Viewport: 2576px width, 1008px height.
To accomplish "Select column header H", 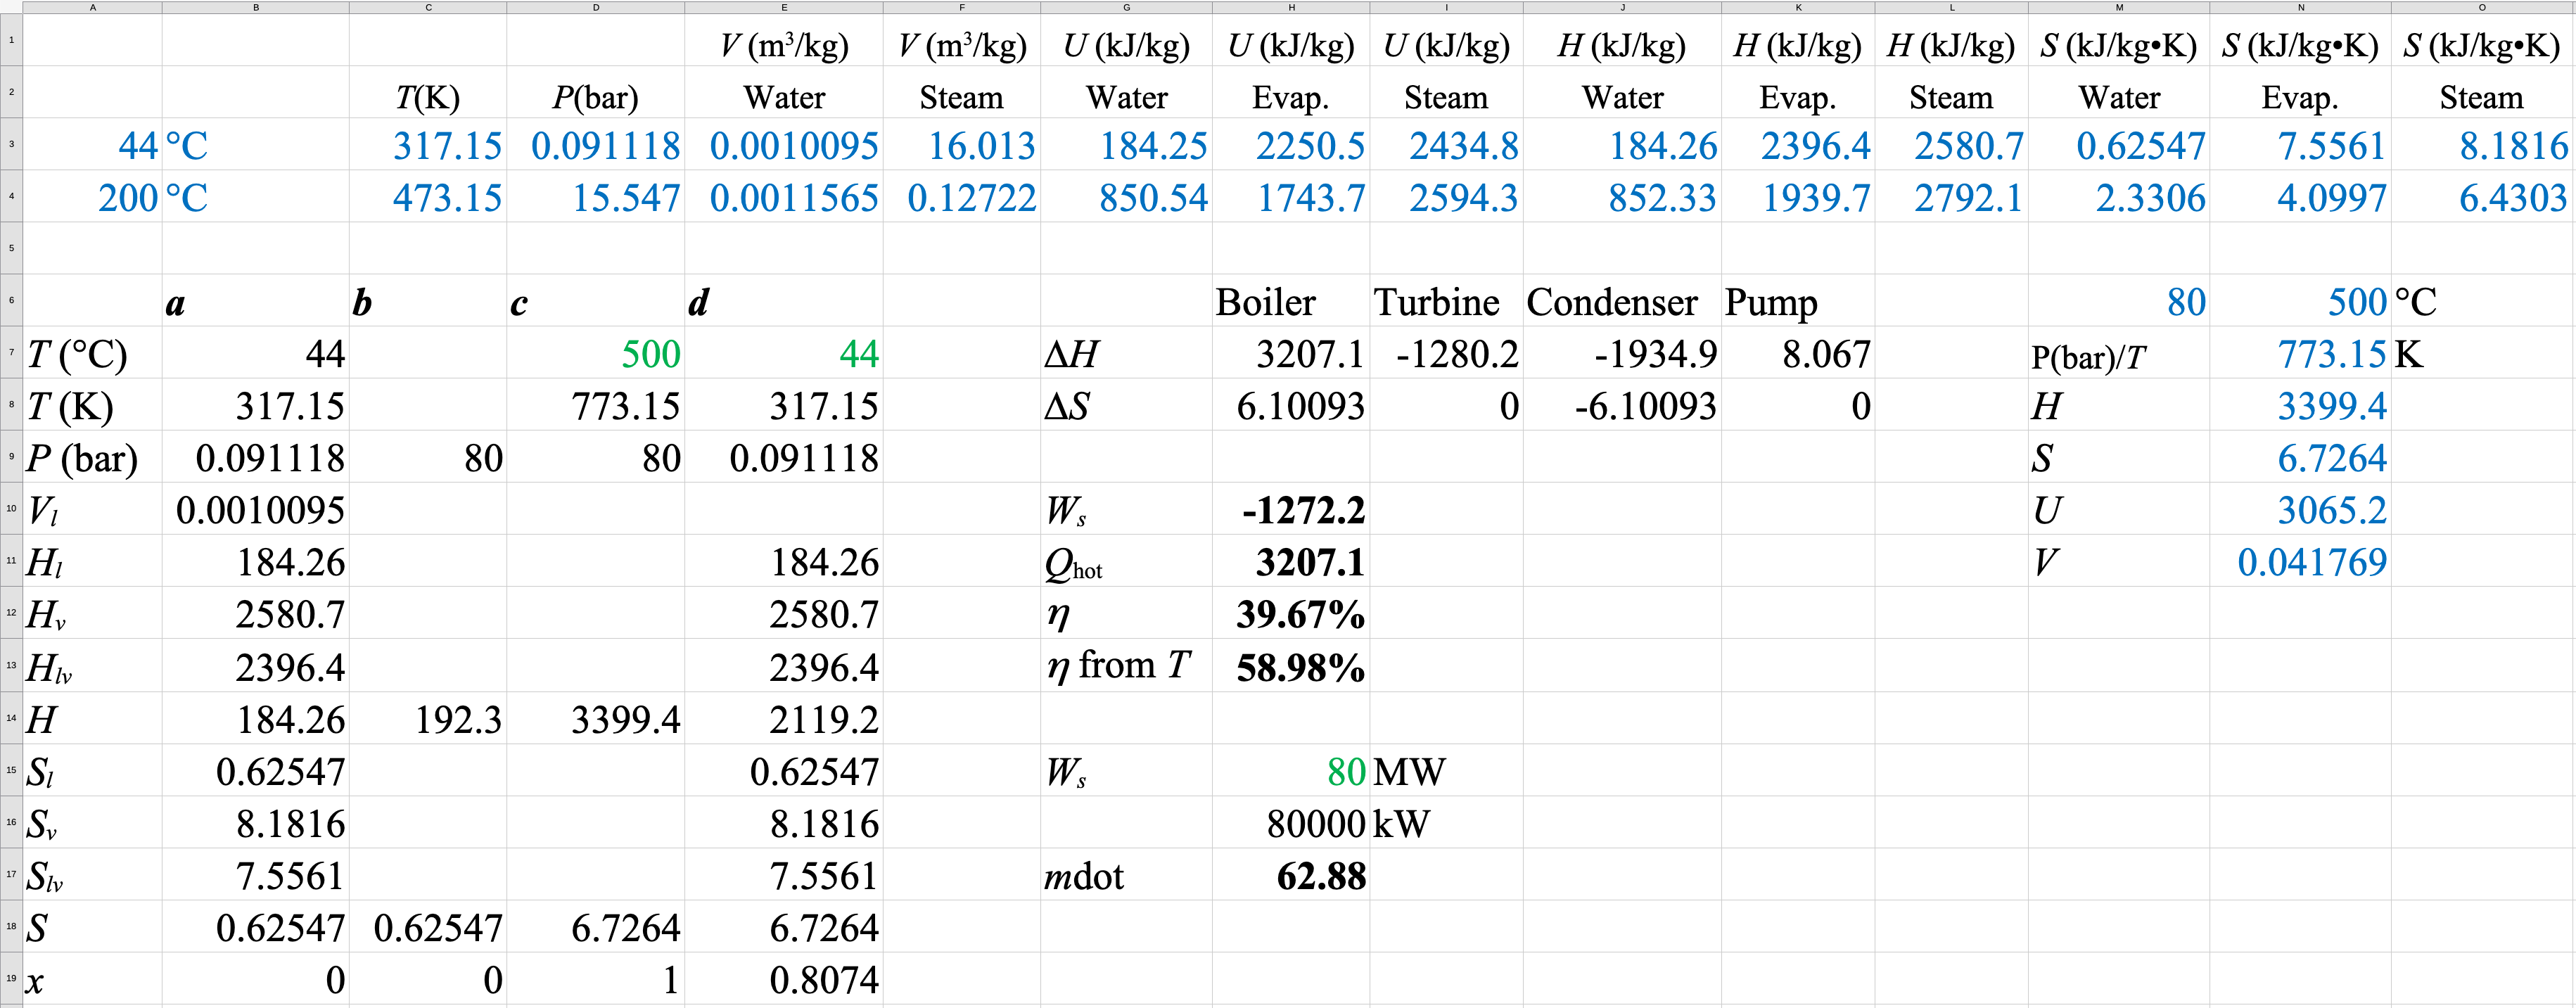I will (x=1290, y=7).
